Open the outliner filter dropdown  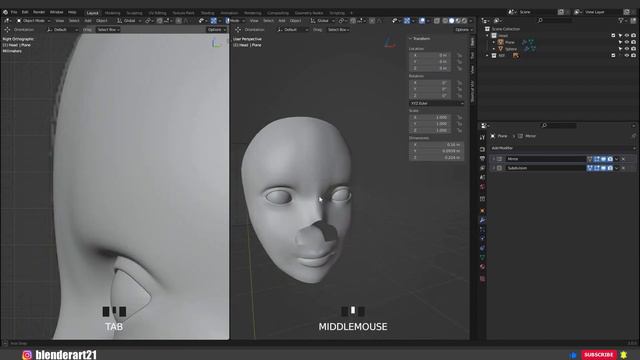pos(622,20)
